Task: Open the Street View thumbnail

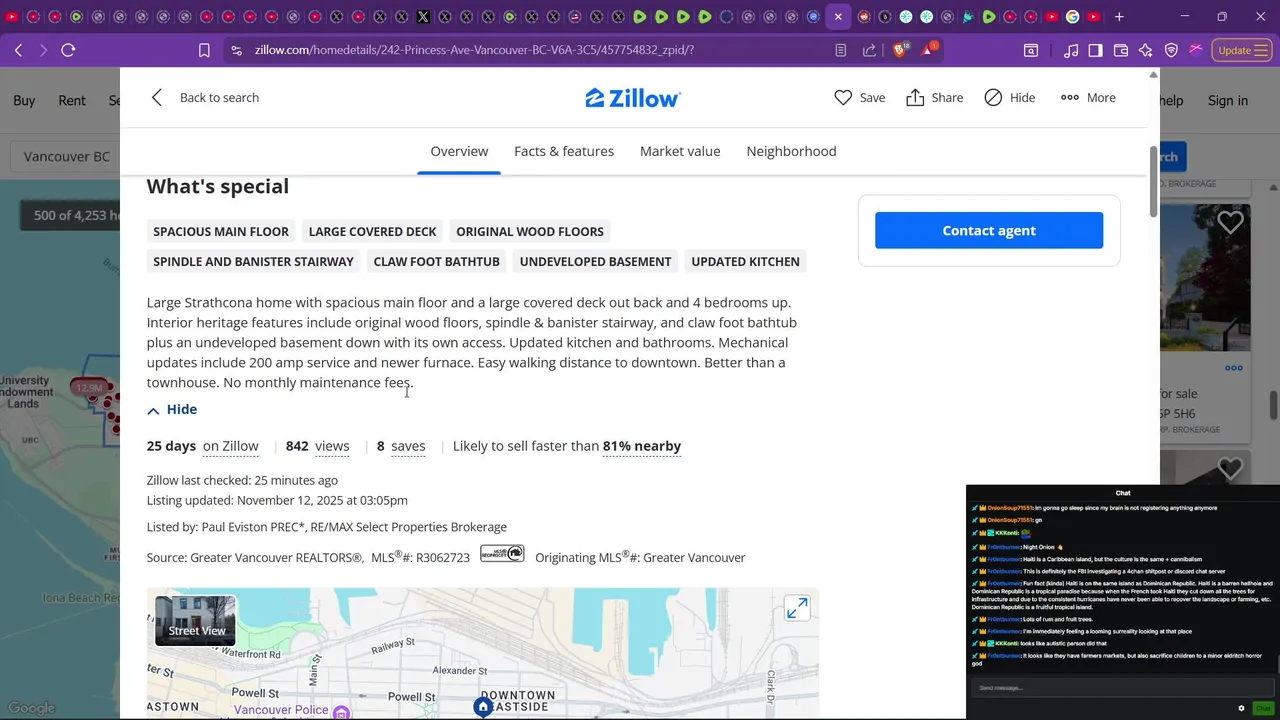Action: [195, 620]
